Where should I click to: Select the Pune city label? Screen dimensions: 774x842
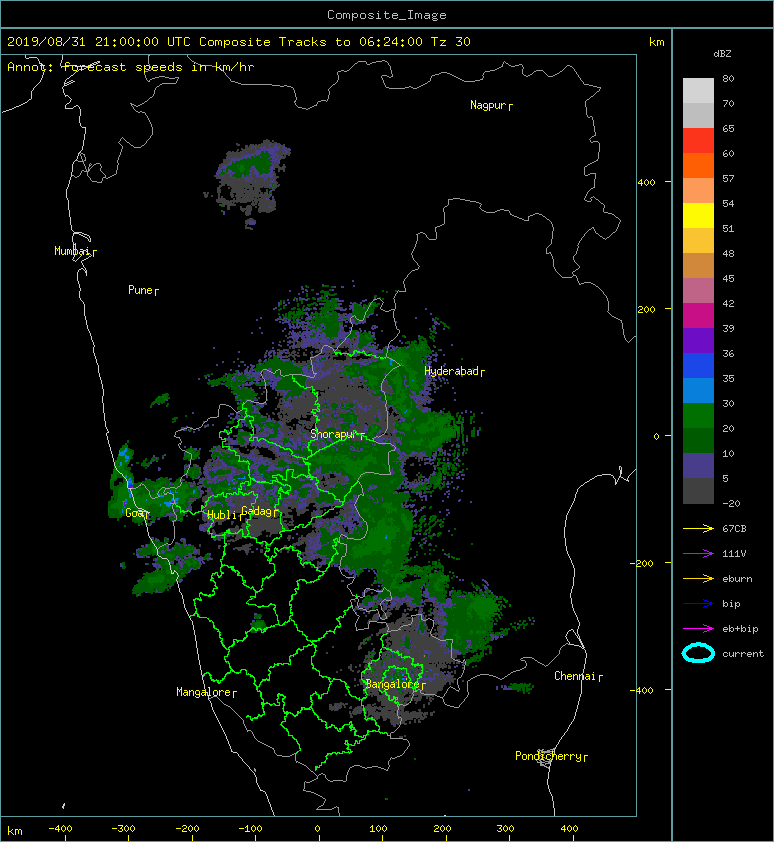click(x=143, y=290)
